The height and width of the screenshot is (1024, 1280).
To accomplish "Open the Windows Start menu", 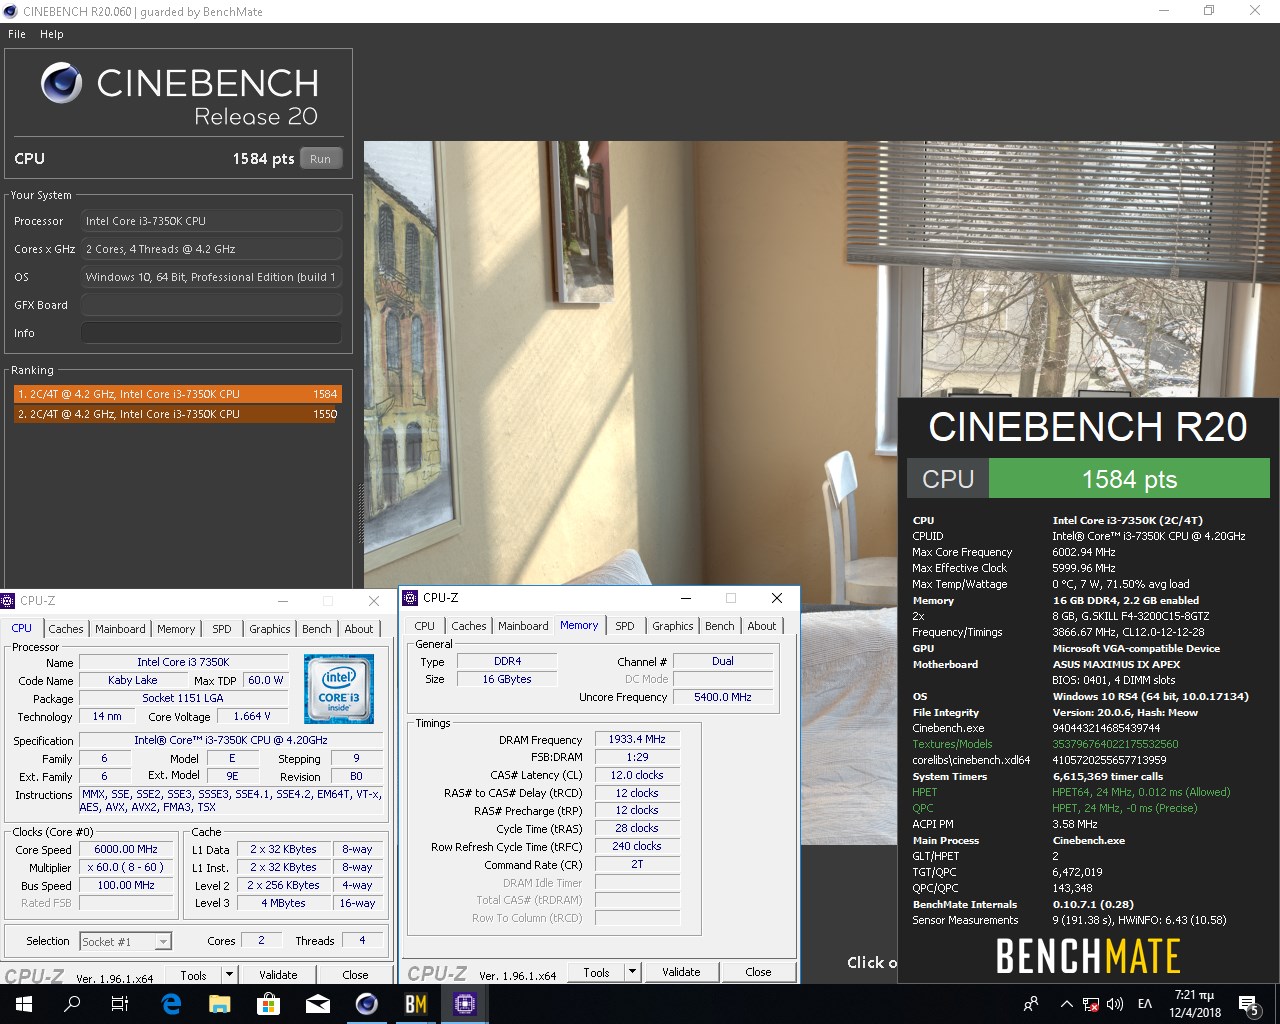I will pyautogui.click(x=23, y=1004).
